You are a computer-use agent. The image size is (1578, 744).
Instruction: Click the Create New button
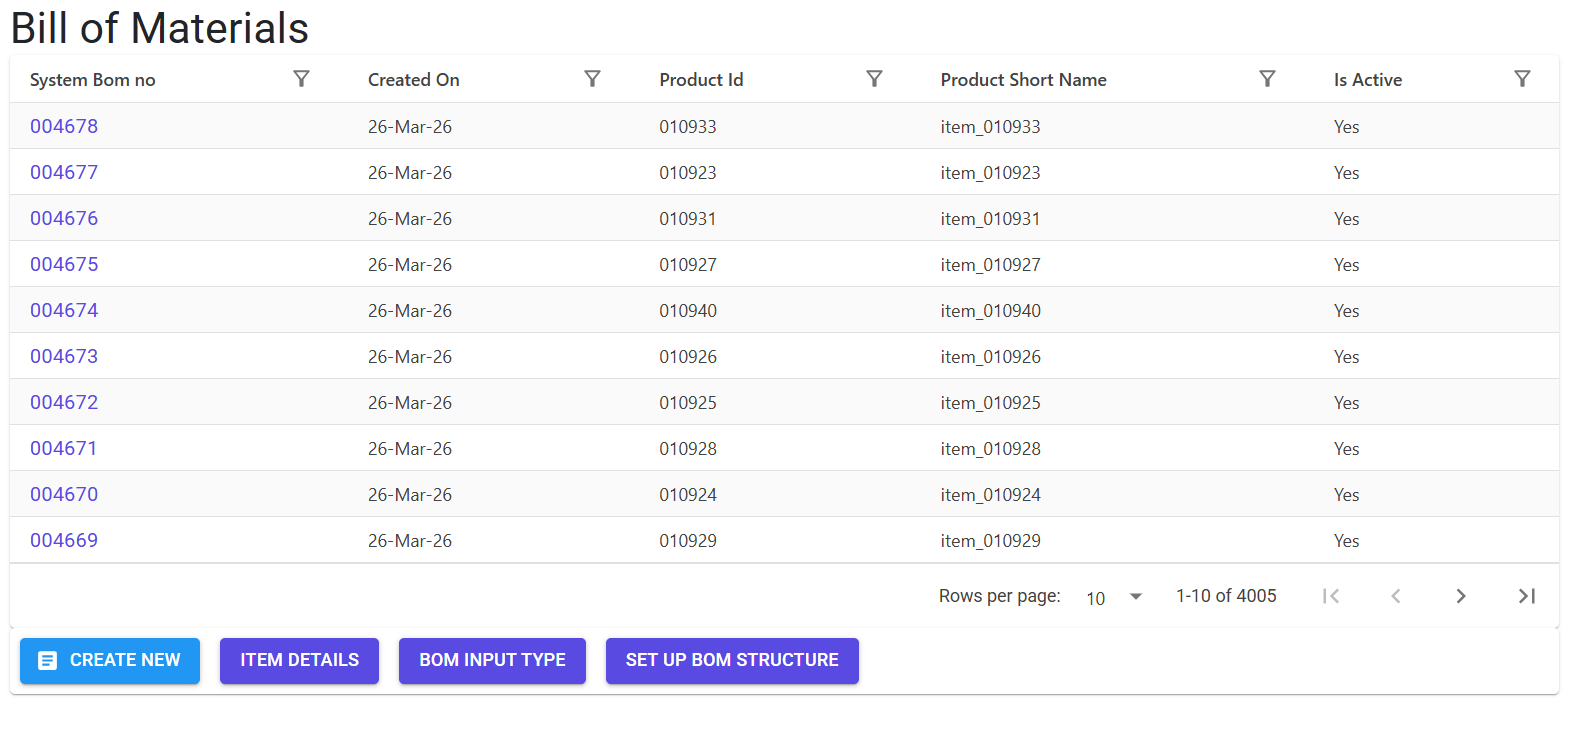tap(110, 661)
